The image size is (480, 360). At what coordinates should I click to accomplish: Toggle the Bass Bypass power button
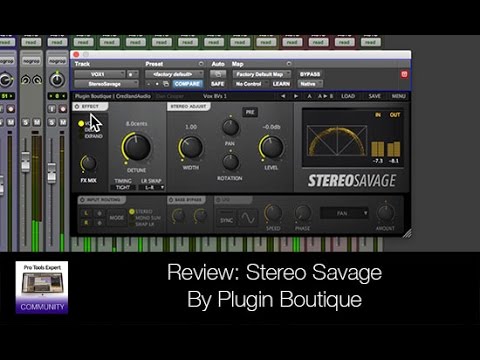(x=171, y=200)
